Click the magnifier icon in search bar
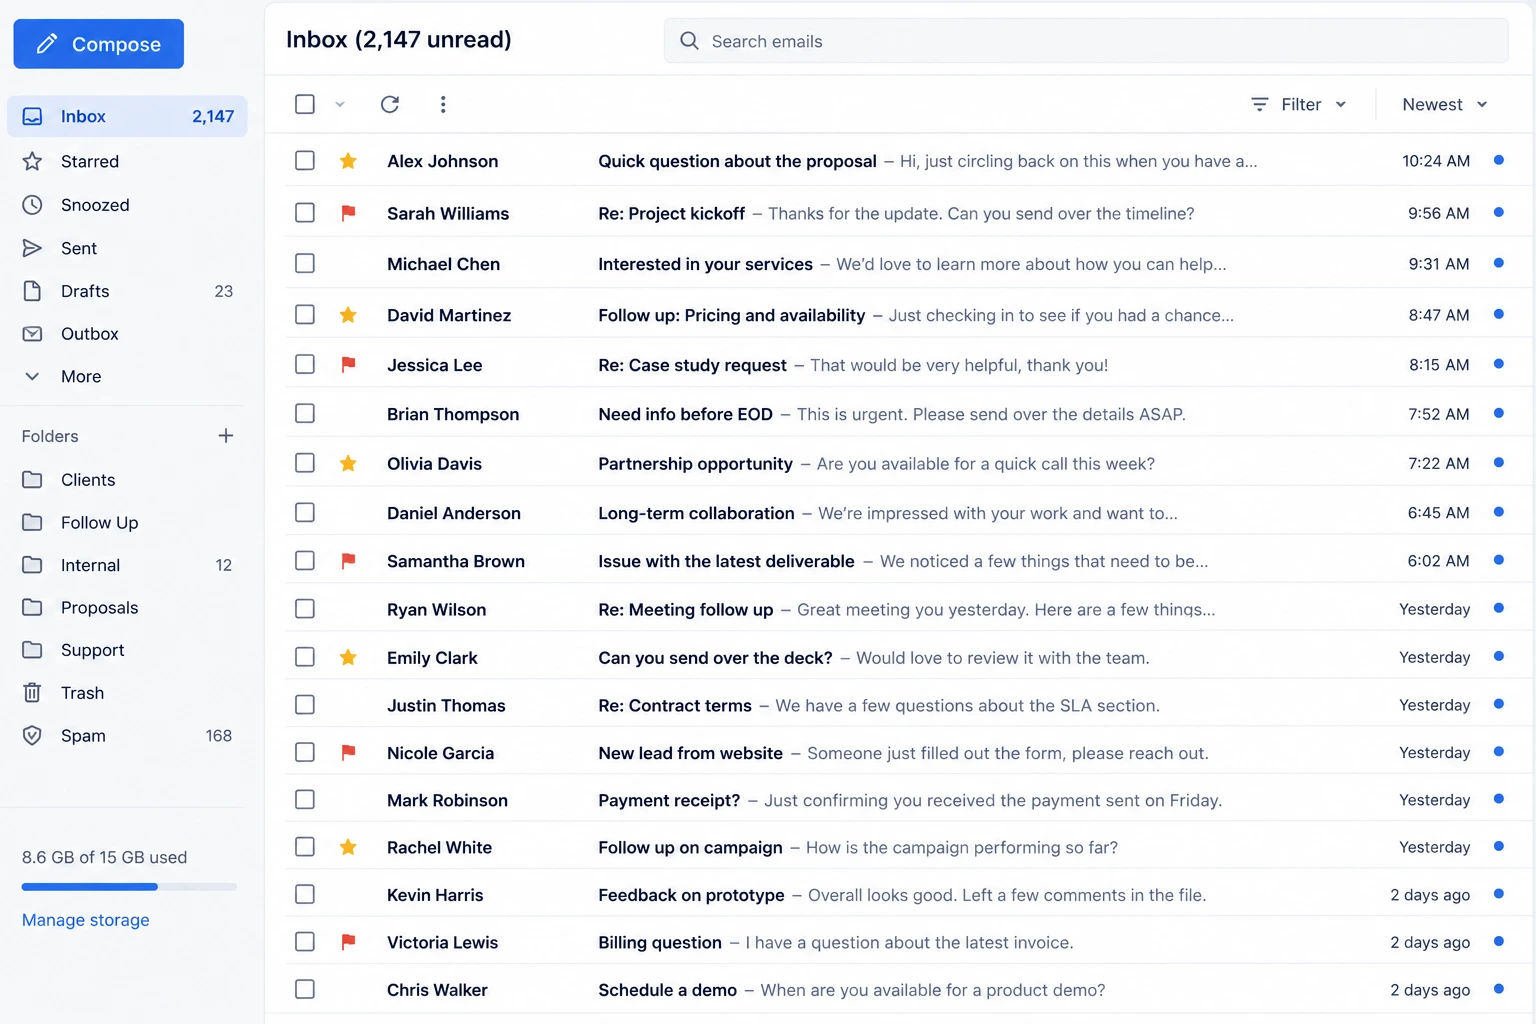This screenshot has width=1536, height=1024. (x=689, y=41)
